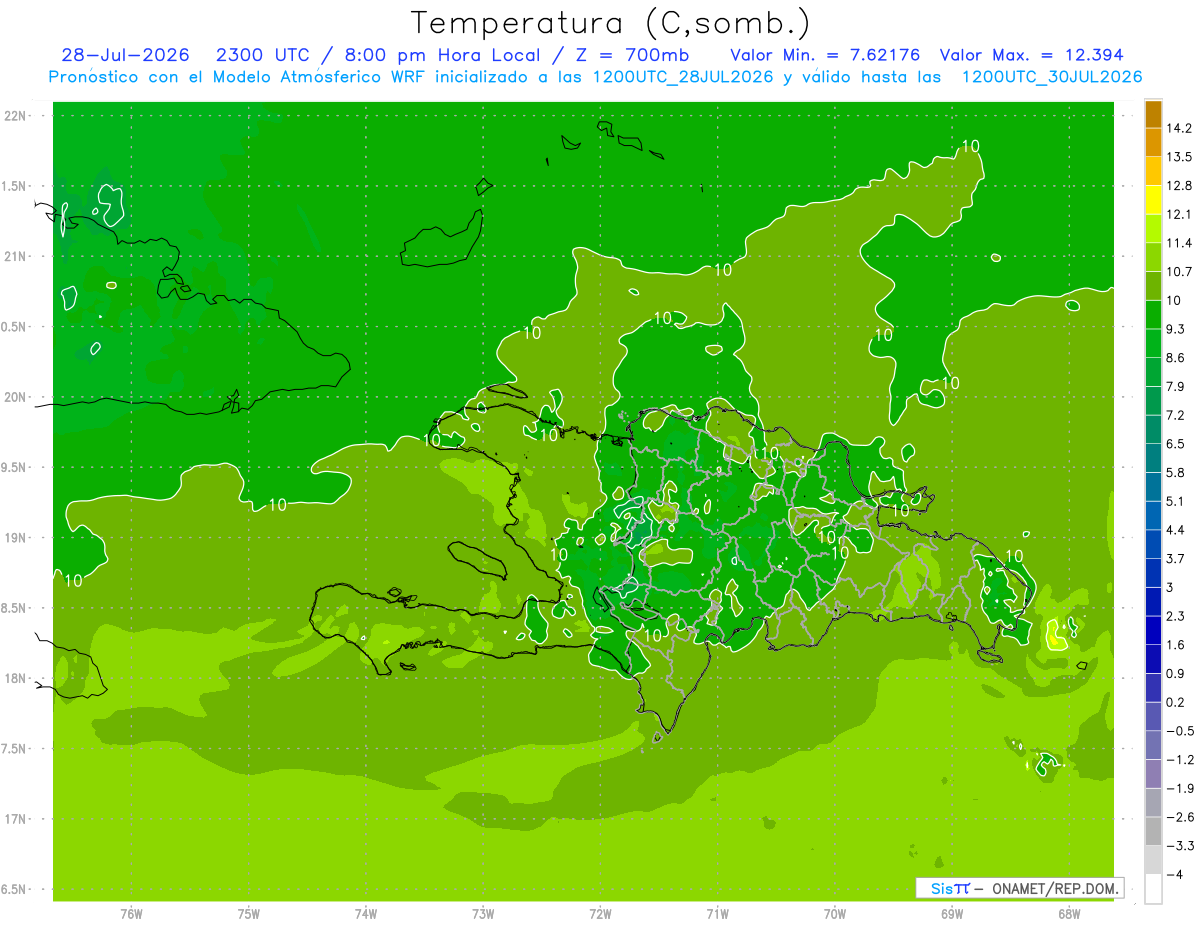This screenshot has height=927, width=1200.
Task: Click the '71W' longitude label
Action: [x=717, y=914]
